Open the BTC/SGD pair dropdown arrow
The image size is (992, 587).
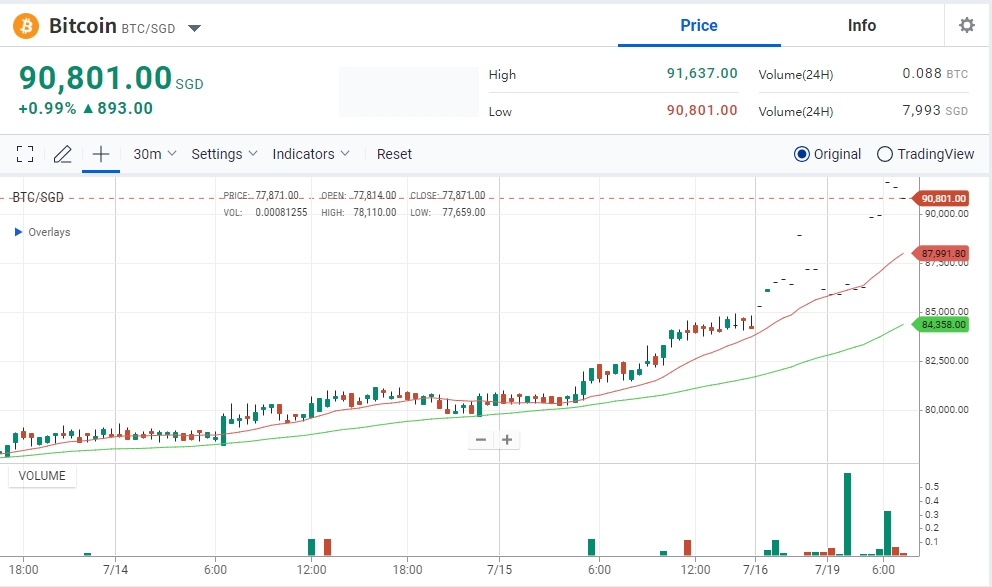pos(195,28)
